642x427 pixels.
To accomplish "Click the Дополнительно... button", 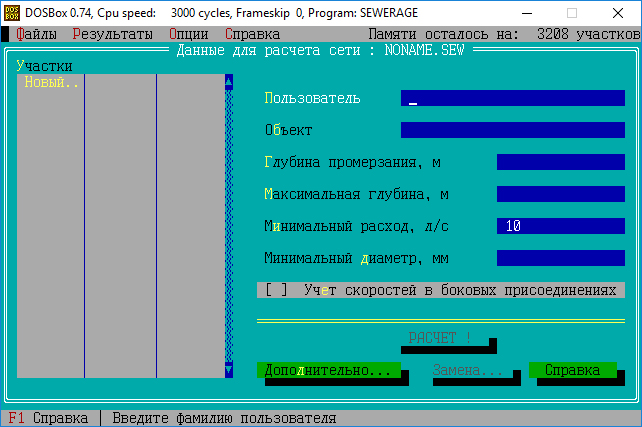I will (x=329, y=370).
